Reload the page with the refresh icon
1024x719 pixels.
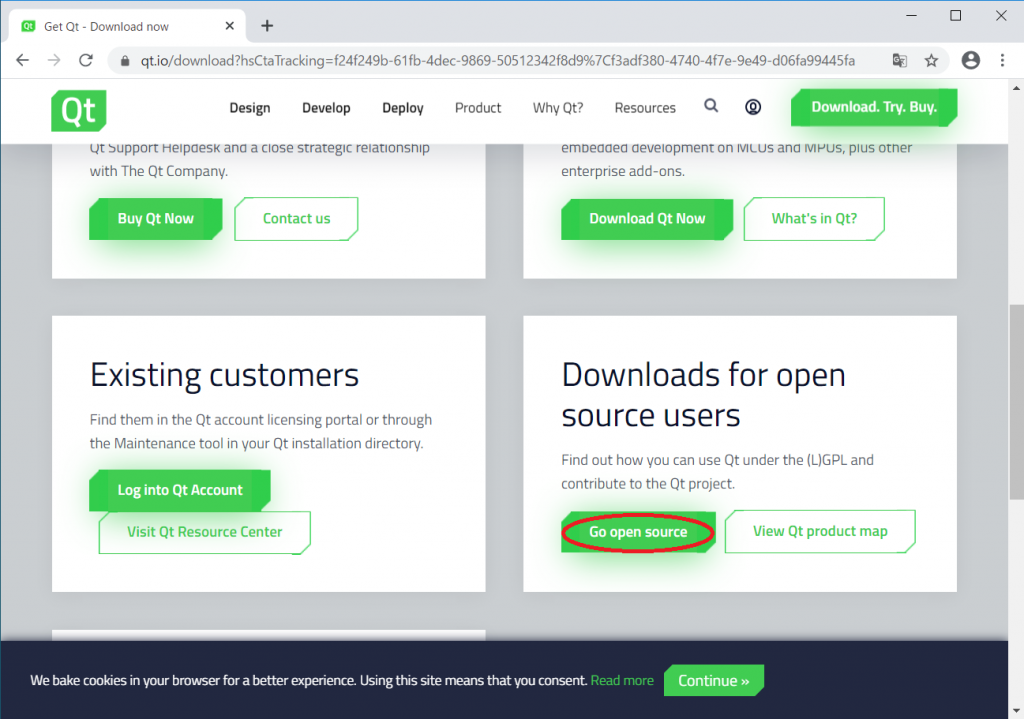(88, 60)
